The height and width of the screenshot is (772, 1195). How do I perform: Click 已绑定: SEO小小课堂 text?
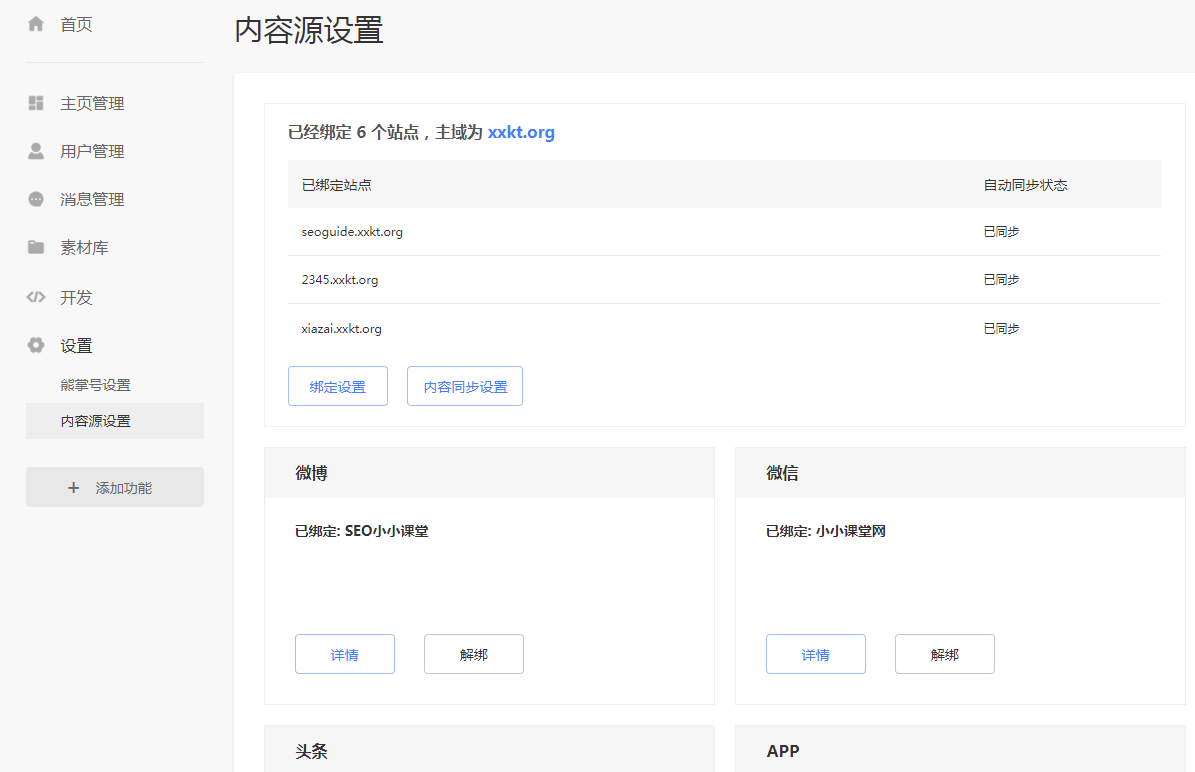tap(361, 531)
